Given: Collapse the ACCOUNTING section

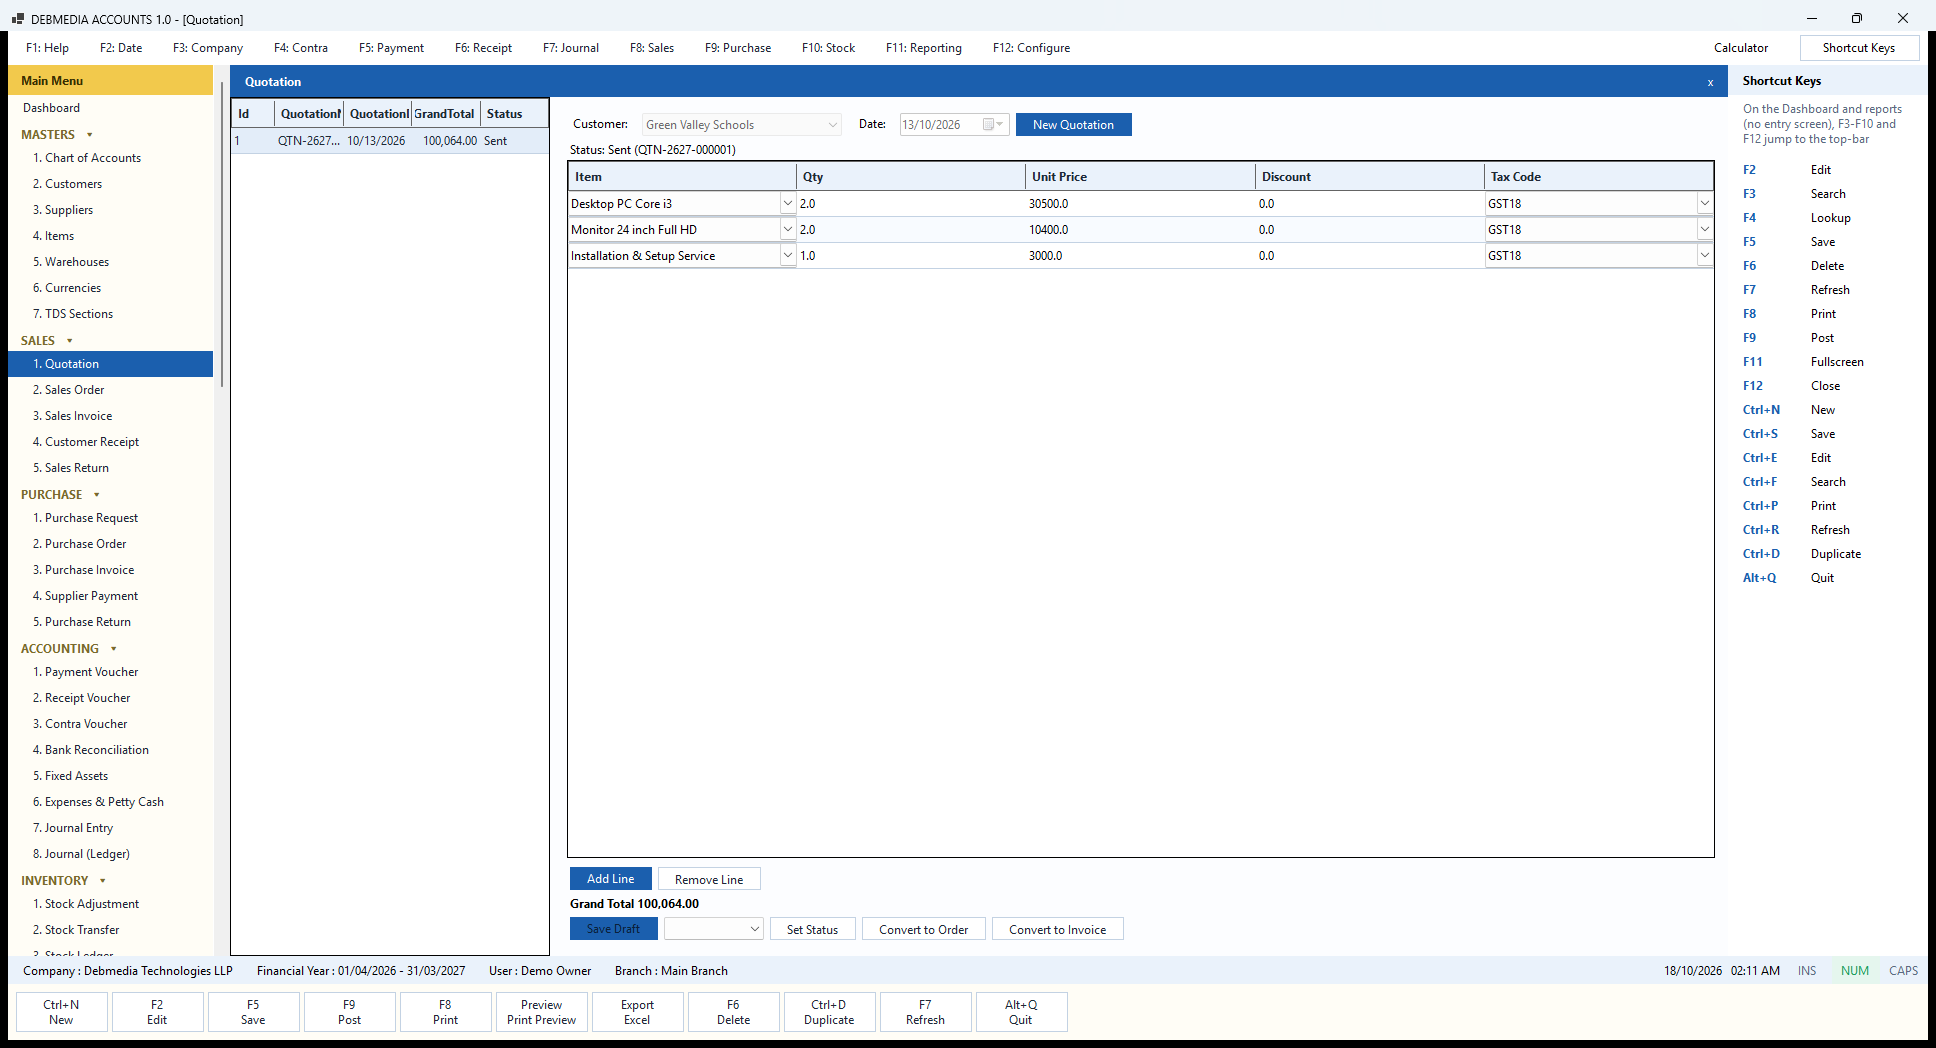Looking at the screenshot, I should pos(114,649).
